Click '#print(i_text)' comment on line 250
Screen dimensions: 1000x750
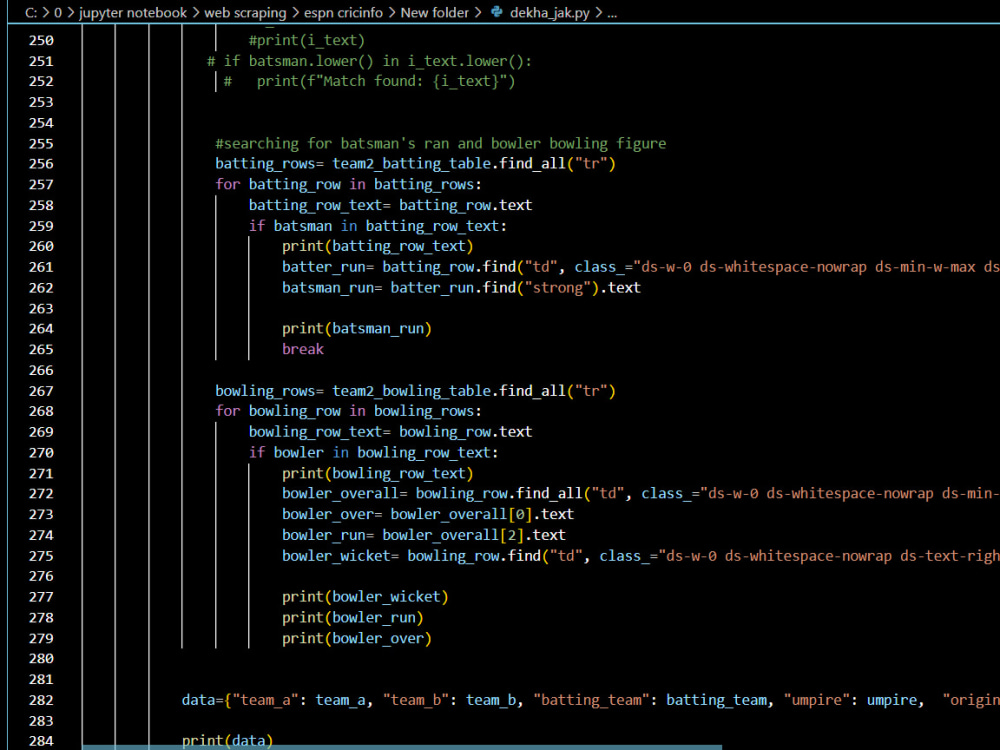coord(307,40)
